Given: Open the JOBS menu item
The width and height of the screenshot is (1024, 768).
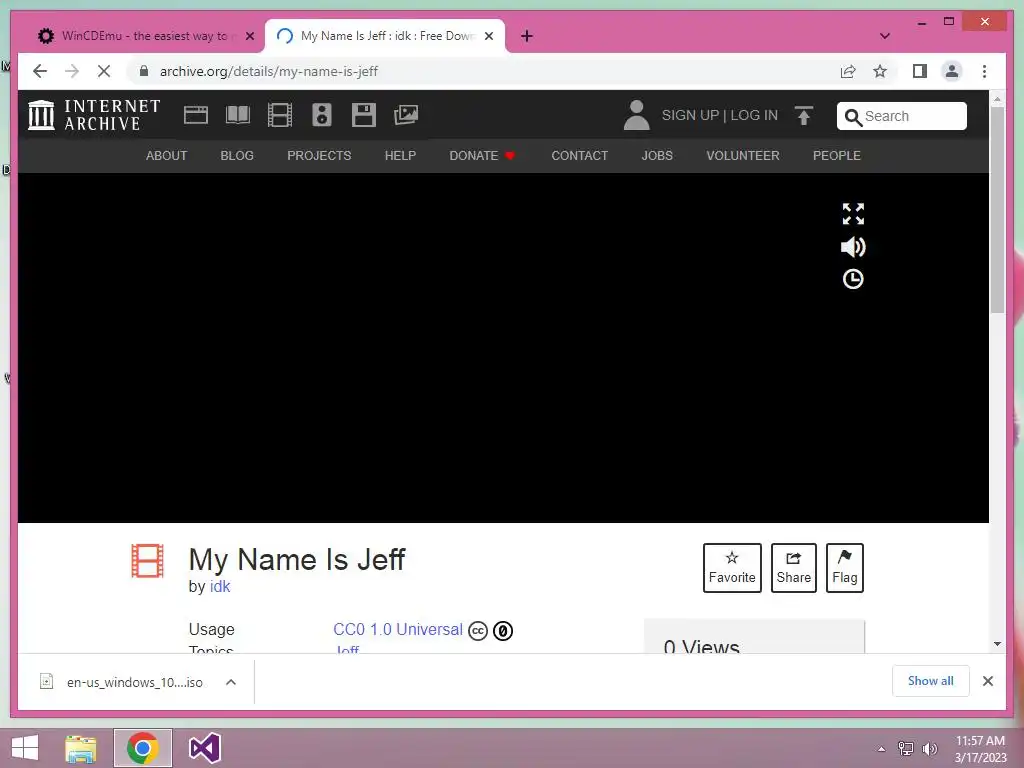Looking at the screenshot, I should 657,155.
